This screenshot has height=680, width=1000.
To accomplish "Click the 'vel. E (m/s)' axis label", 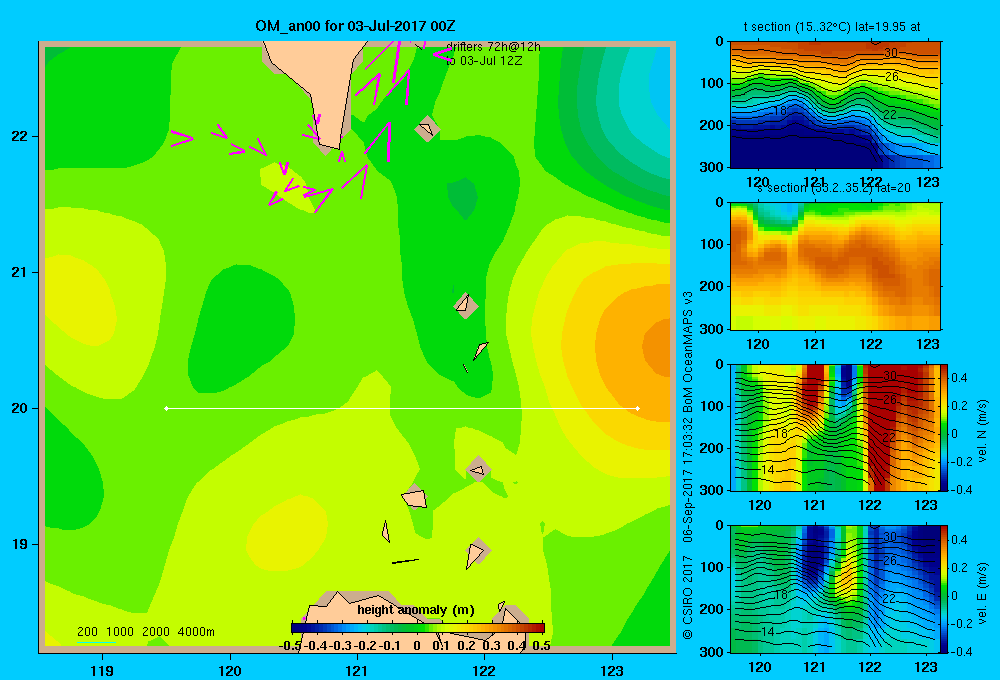I will point(983,592).
